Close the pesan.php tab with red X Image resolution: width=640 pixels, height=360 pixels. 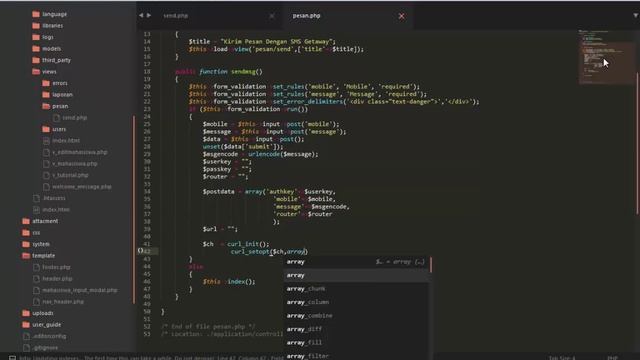pyautogui.click(x=402, y=16)
